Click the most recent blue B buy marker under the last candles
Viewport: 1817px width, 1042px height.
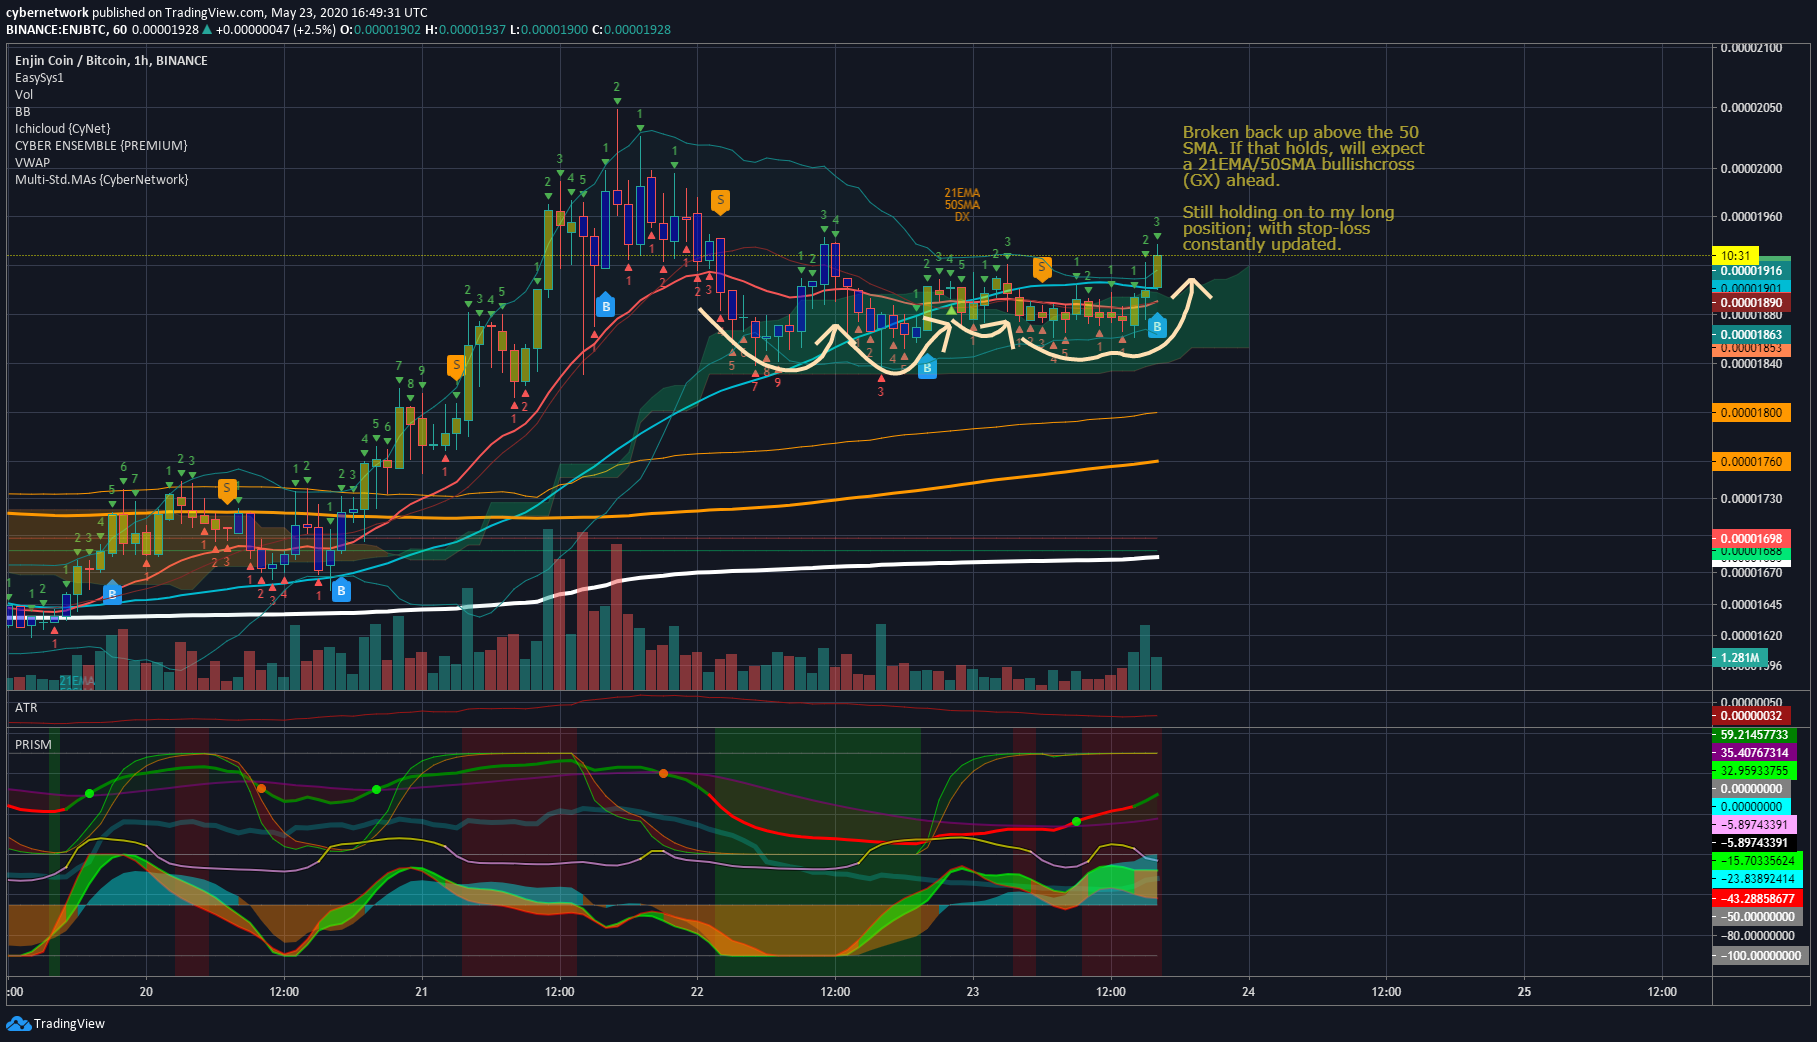coord(1157,325)
